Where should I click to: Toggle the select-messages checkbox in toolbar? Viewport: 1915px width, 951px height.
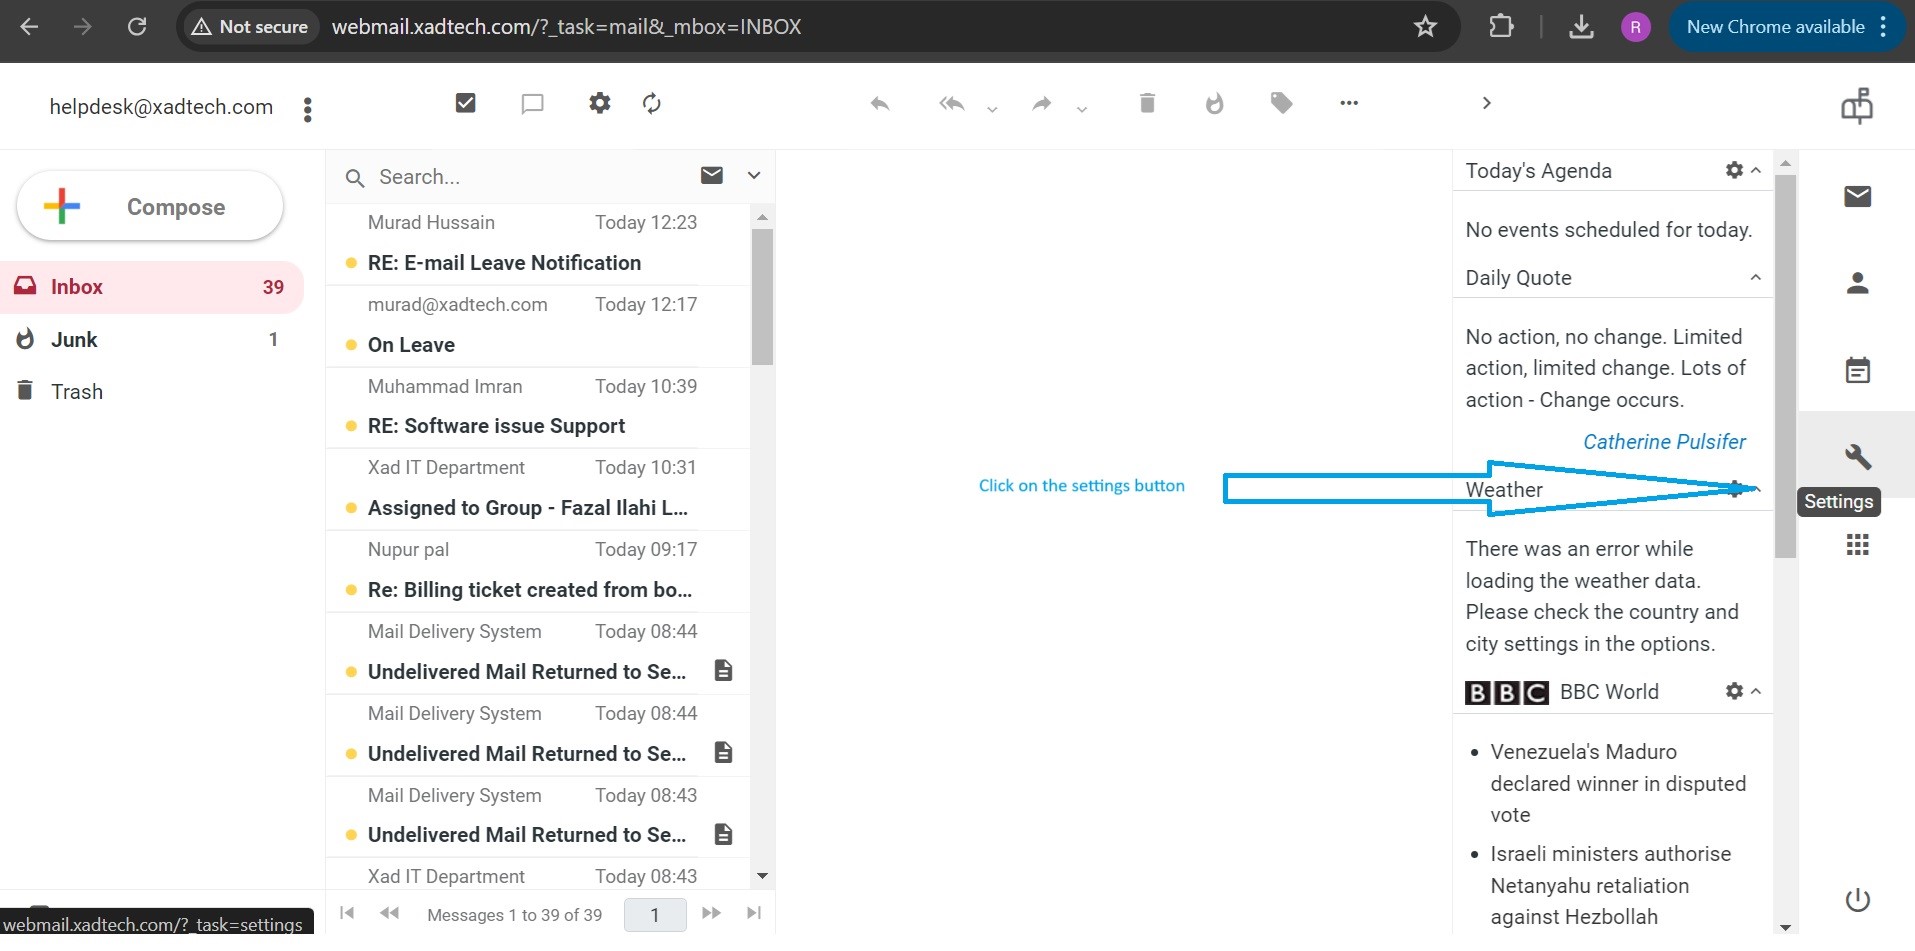tap(466, 103)
